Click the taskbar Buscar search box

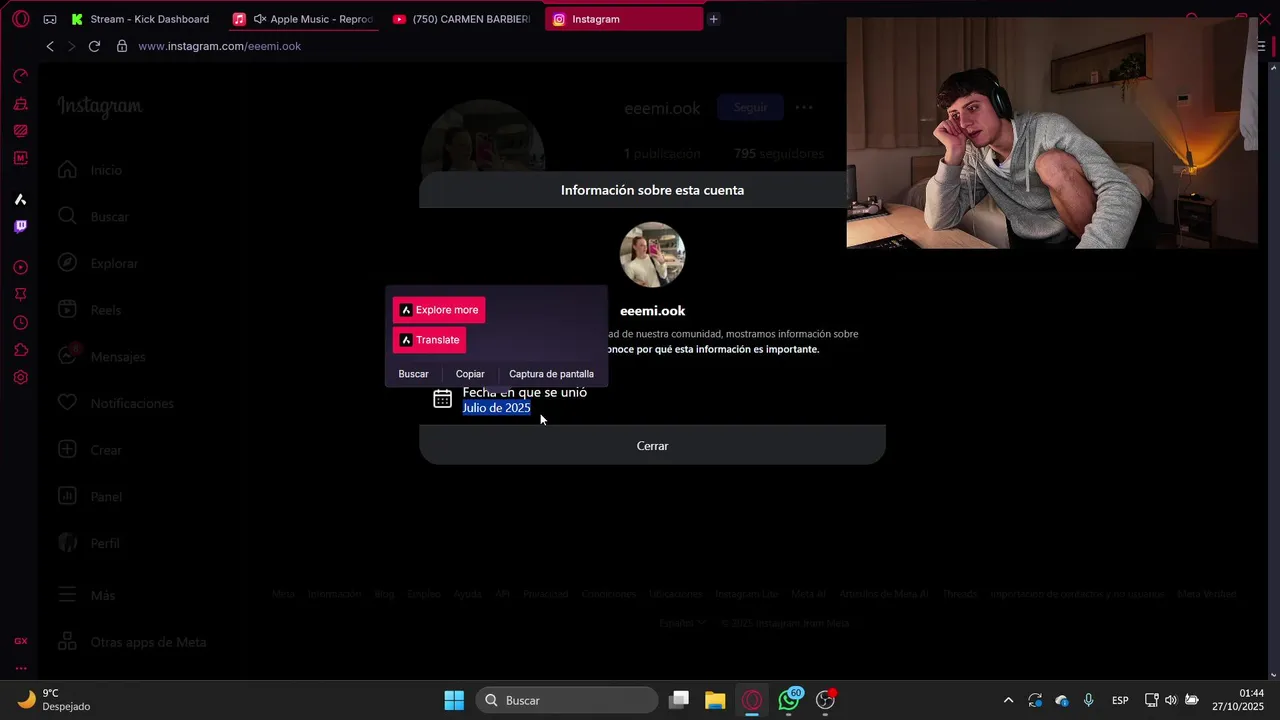pos(567,700)
